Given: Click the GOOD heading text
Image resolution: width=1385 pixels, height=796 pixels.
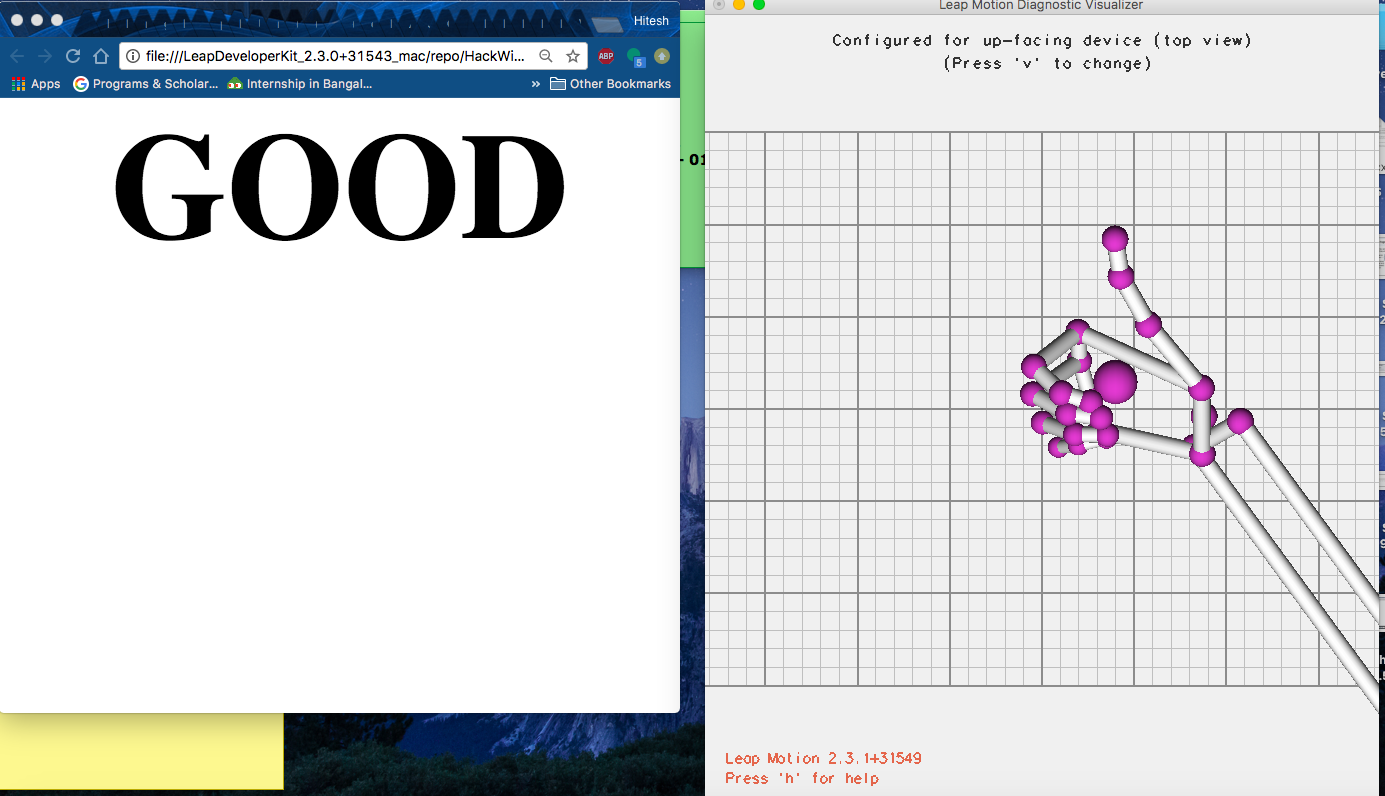Looking at the screenshot, I should pyautogui.click(x=339, y=187).
